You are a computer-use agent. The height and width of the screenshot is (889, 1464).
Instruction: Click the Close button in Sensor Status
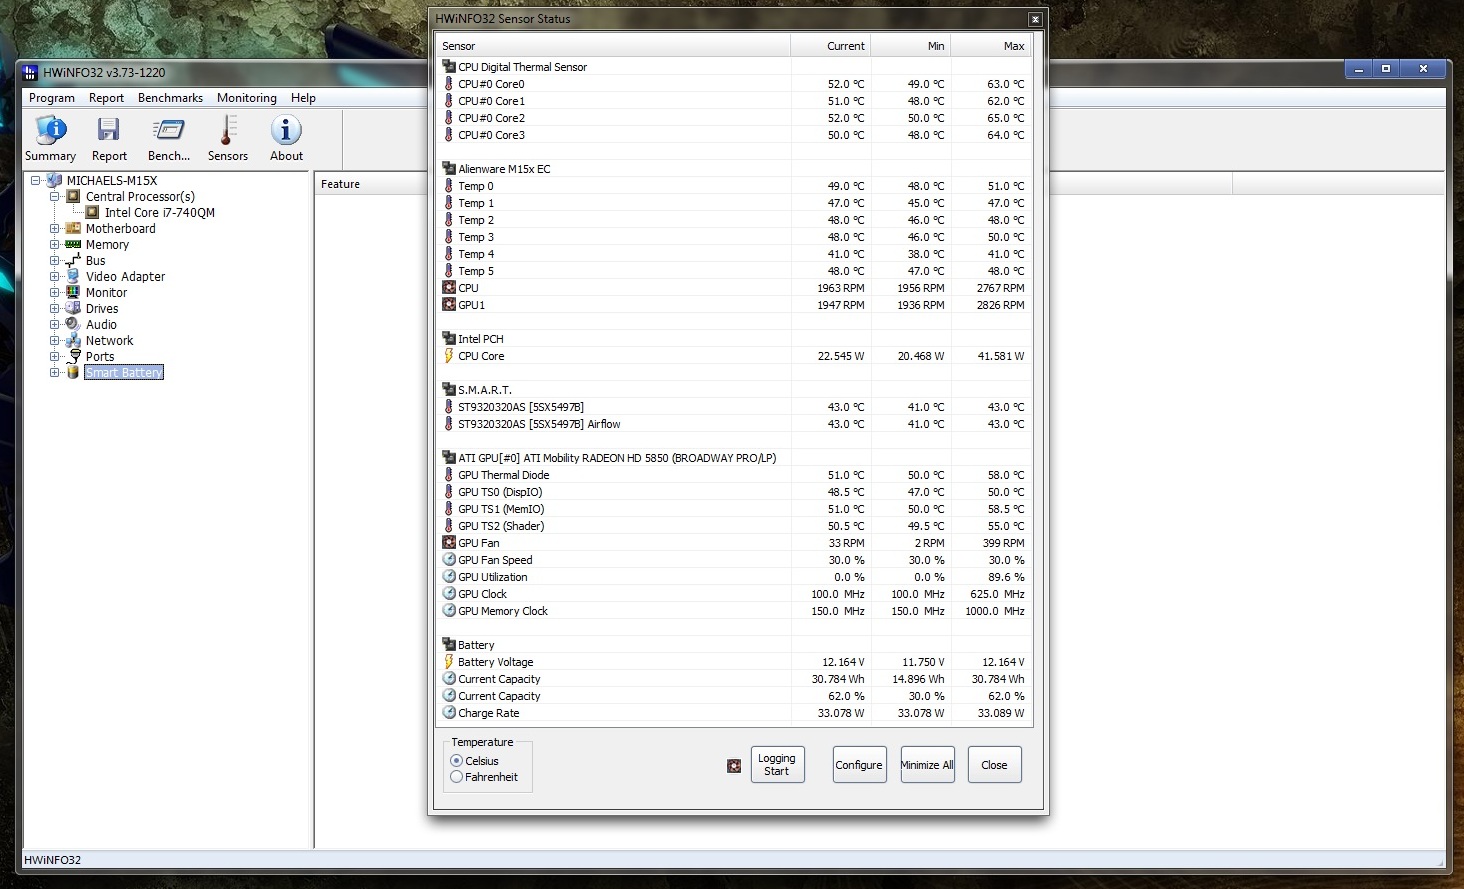994,765
